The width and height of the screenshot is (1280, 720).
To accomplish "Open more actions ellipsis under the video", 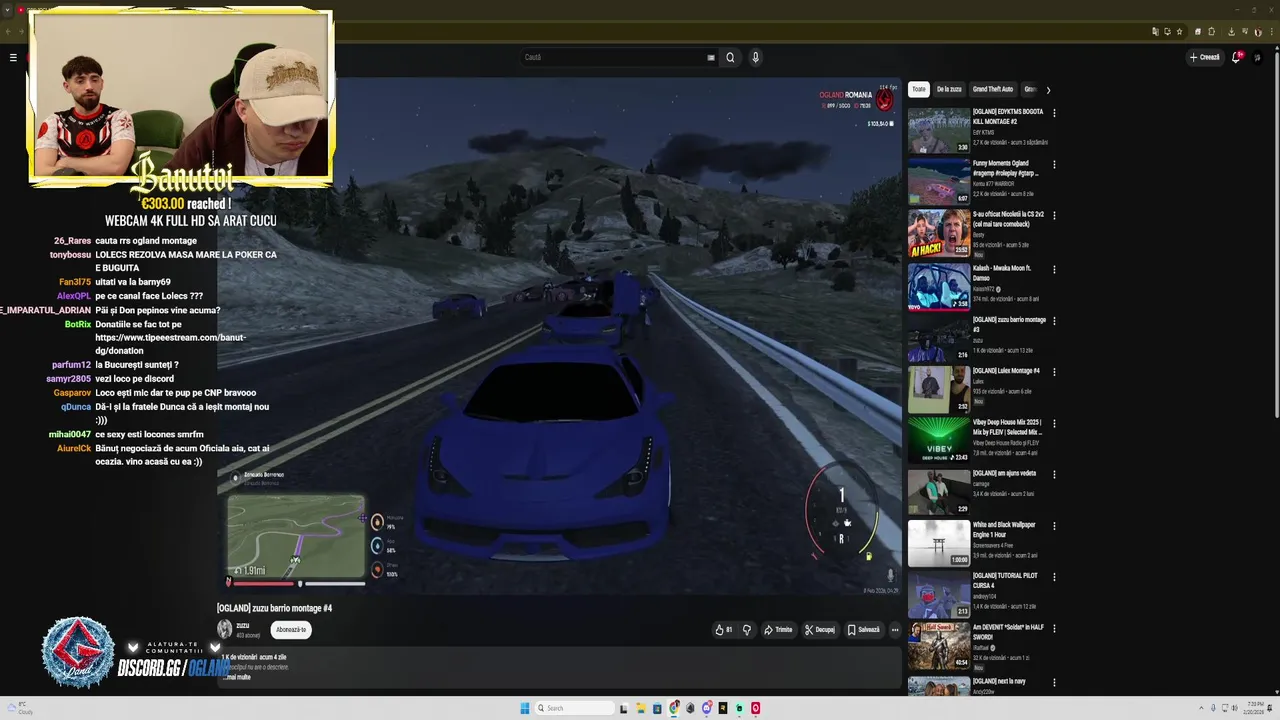I will 895,630.
